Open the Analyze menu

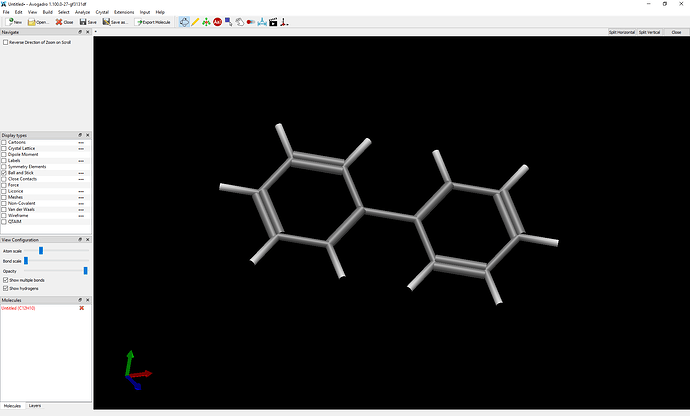click(82, 12)
